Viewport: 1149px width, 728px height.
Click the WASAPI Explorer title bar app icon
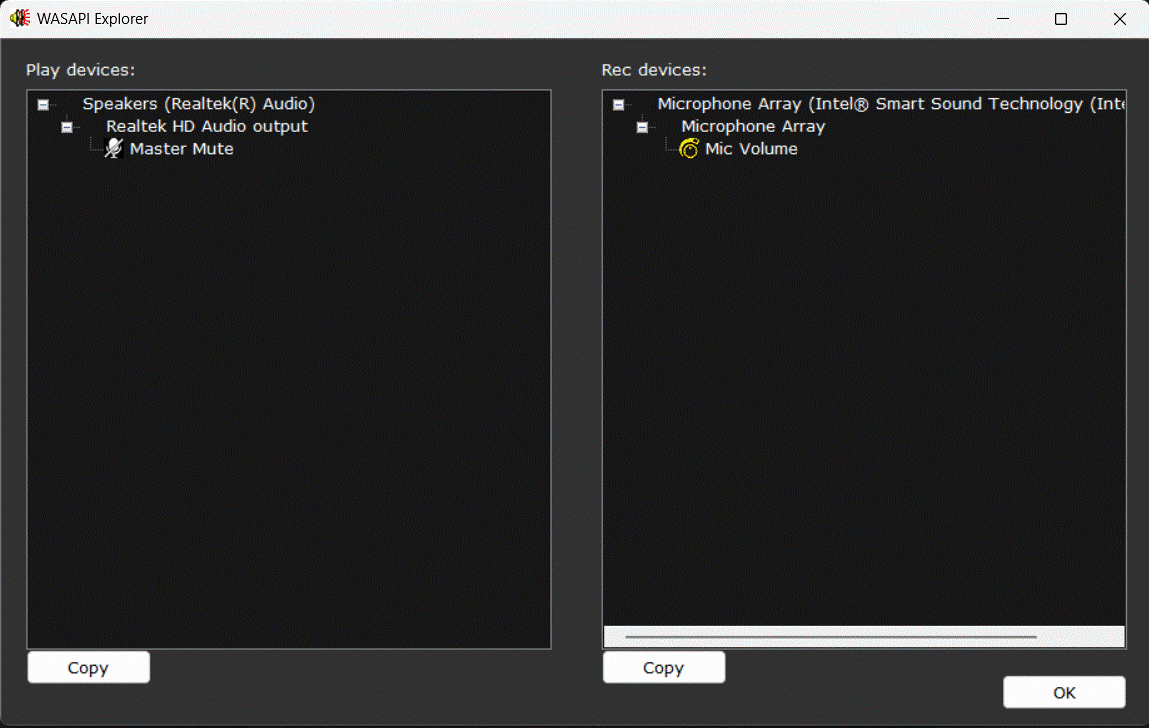19,19
